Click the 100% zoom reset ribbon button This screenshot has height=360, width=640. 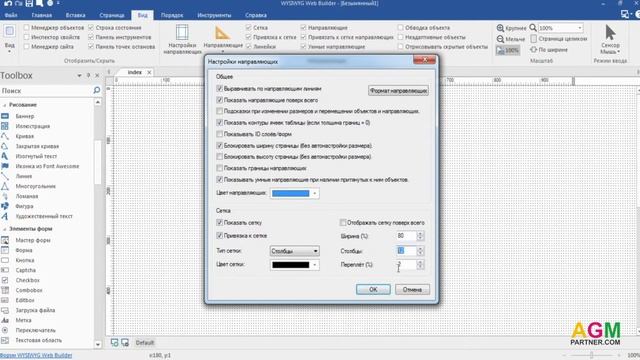coord(508,50)
